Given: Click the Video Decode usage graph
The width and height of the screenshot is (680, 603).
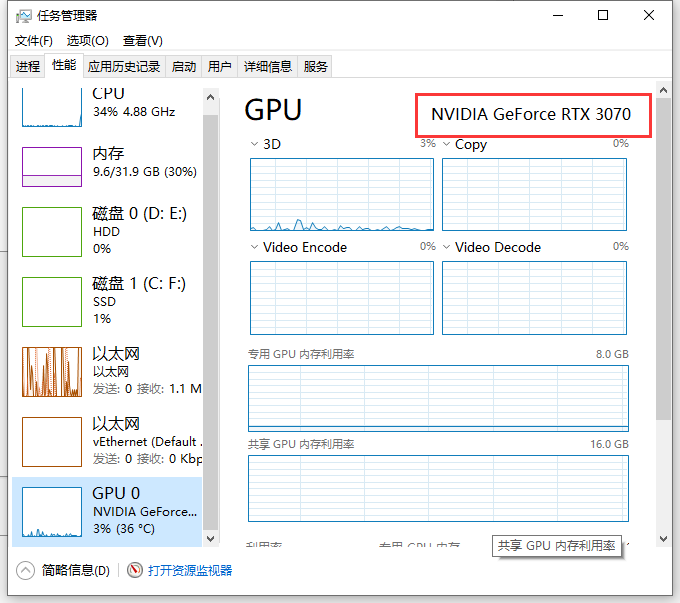Looking at the screenshot, I should [x=534, y=298].
